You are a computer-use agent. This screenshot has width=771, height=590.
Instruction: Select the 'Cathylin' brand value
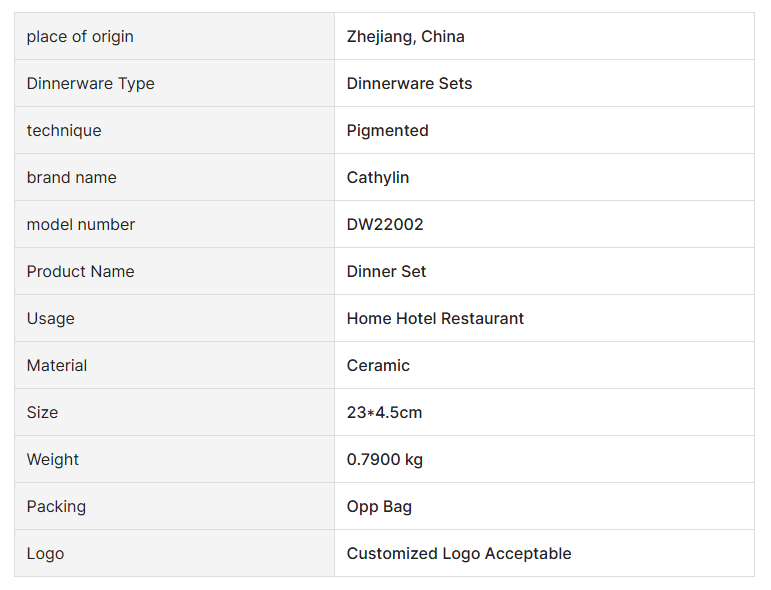[x=377, y=178]
